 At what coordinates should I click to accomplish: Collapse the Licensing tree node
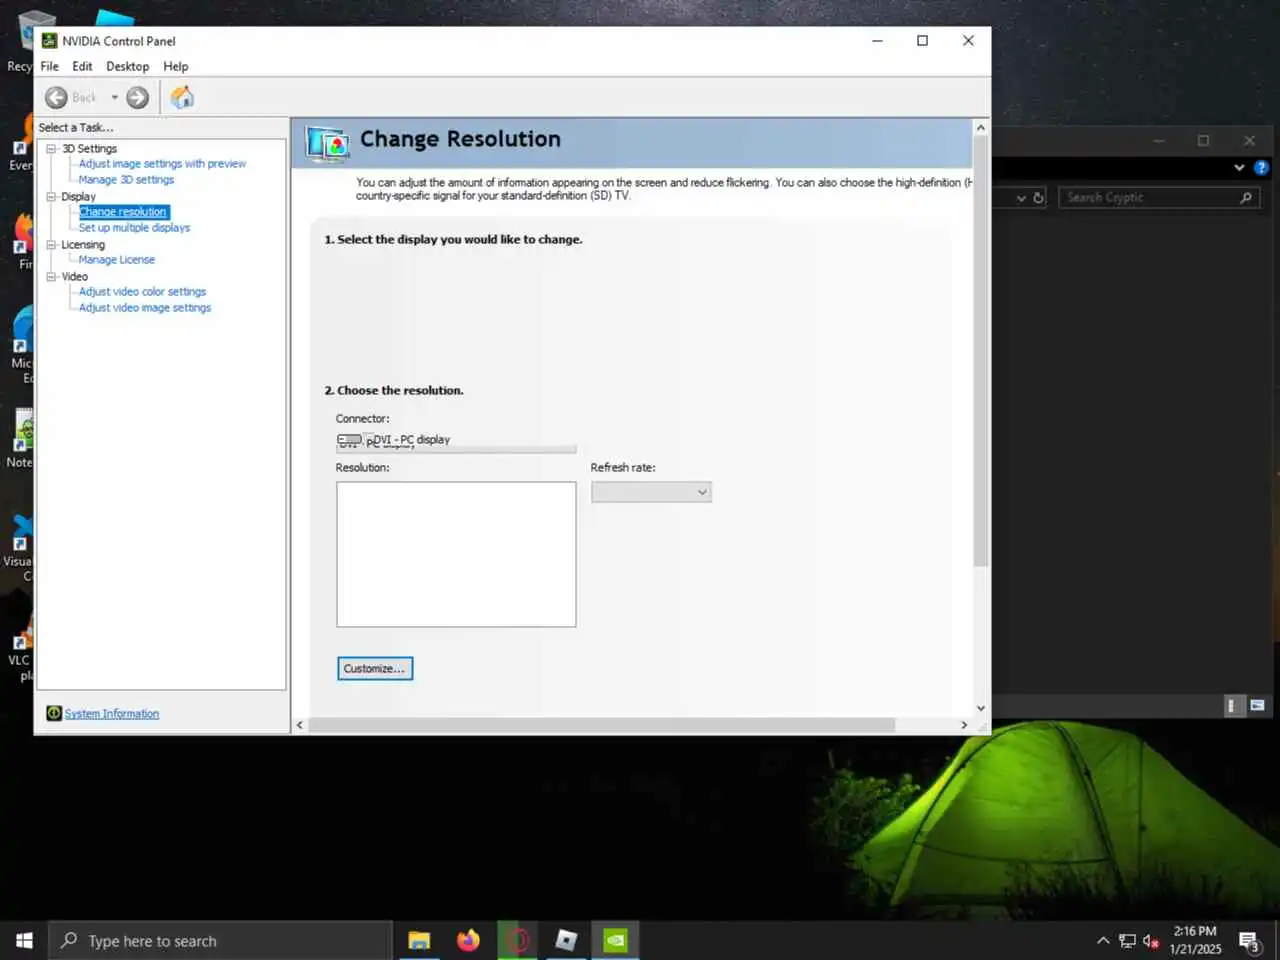click(x=51, y=244)
